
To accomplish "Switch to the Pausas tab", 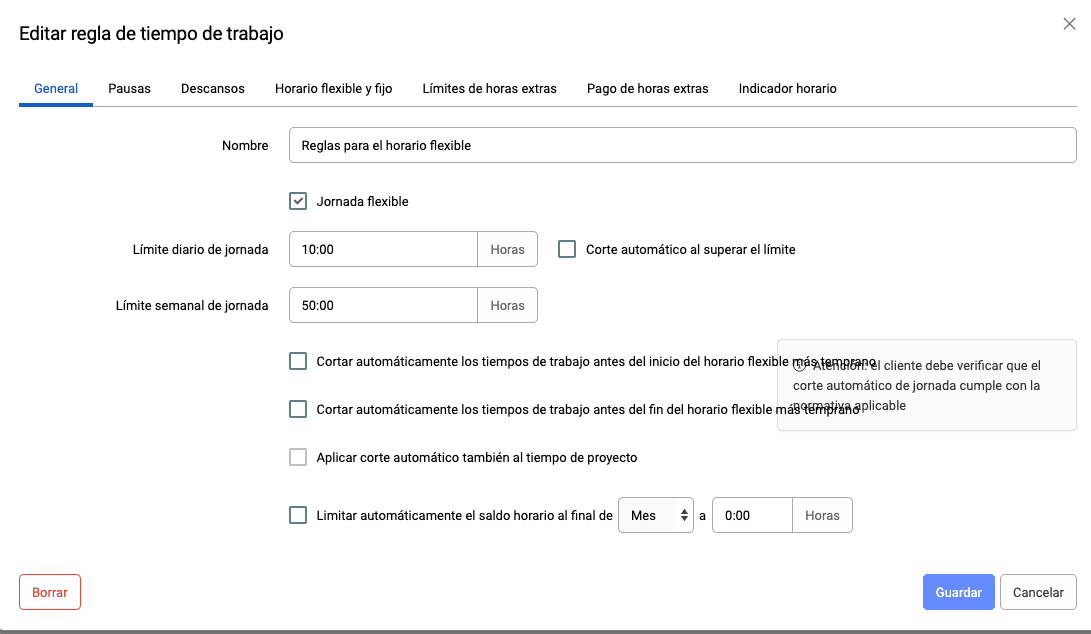I will point(129,88).
